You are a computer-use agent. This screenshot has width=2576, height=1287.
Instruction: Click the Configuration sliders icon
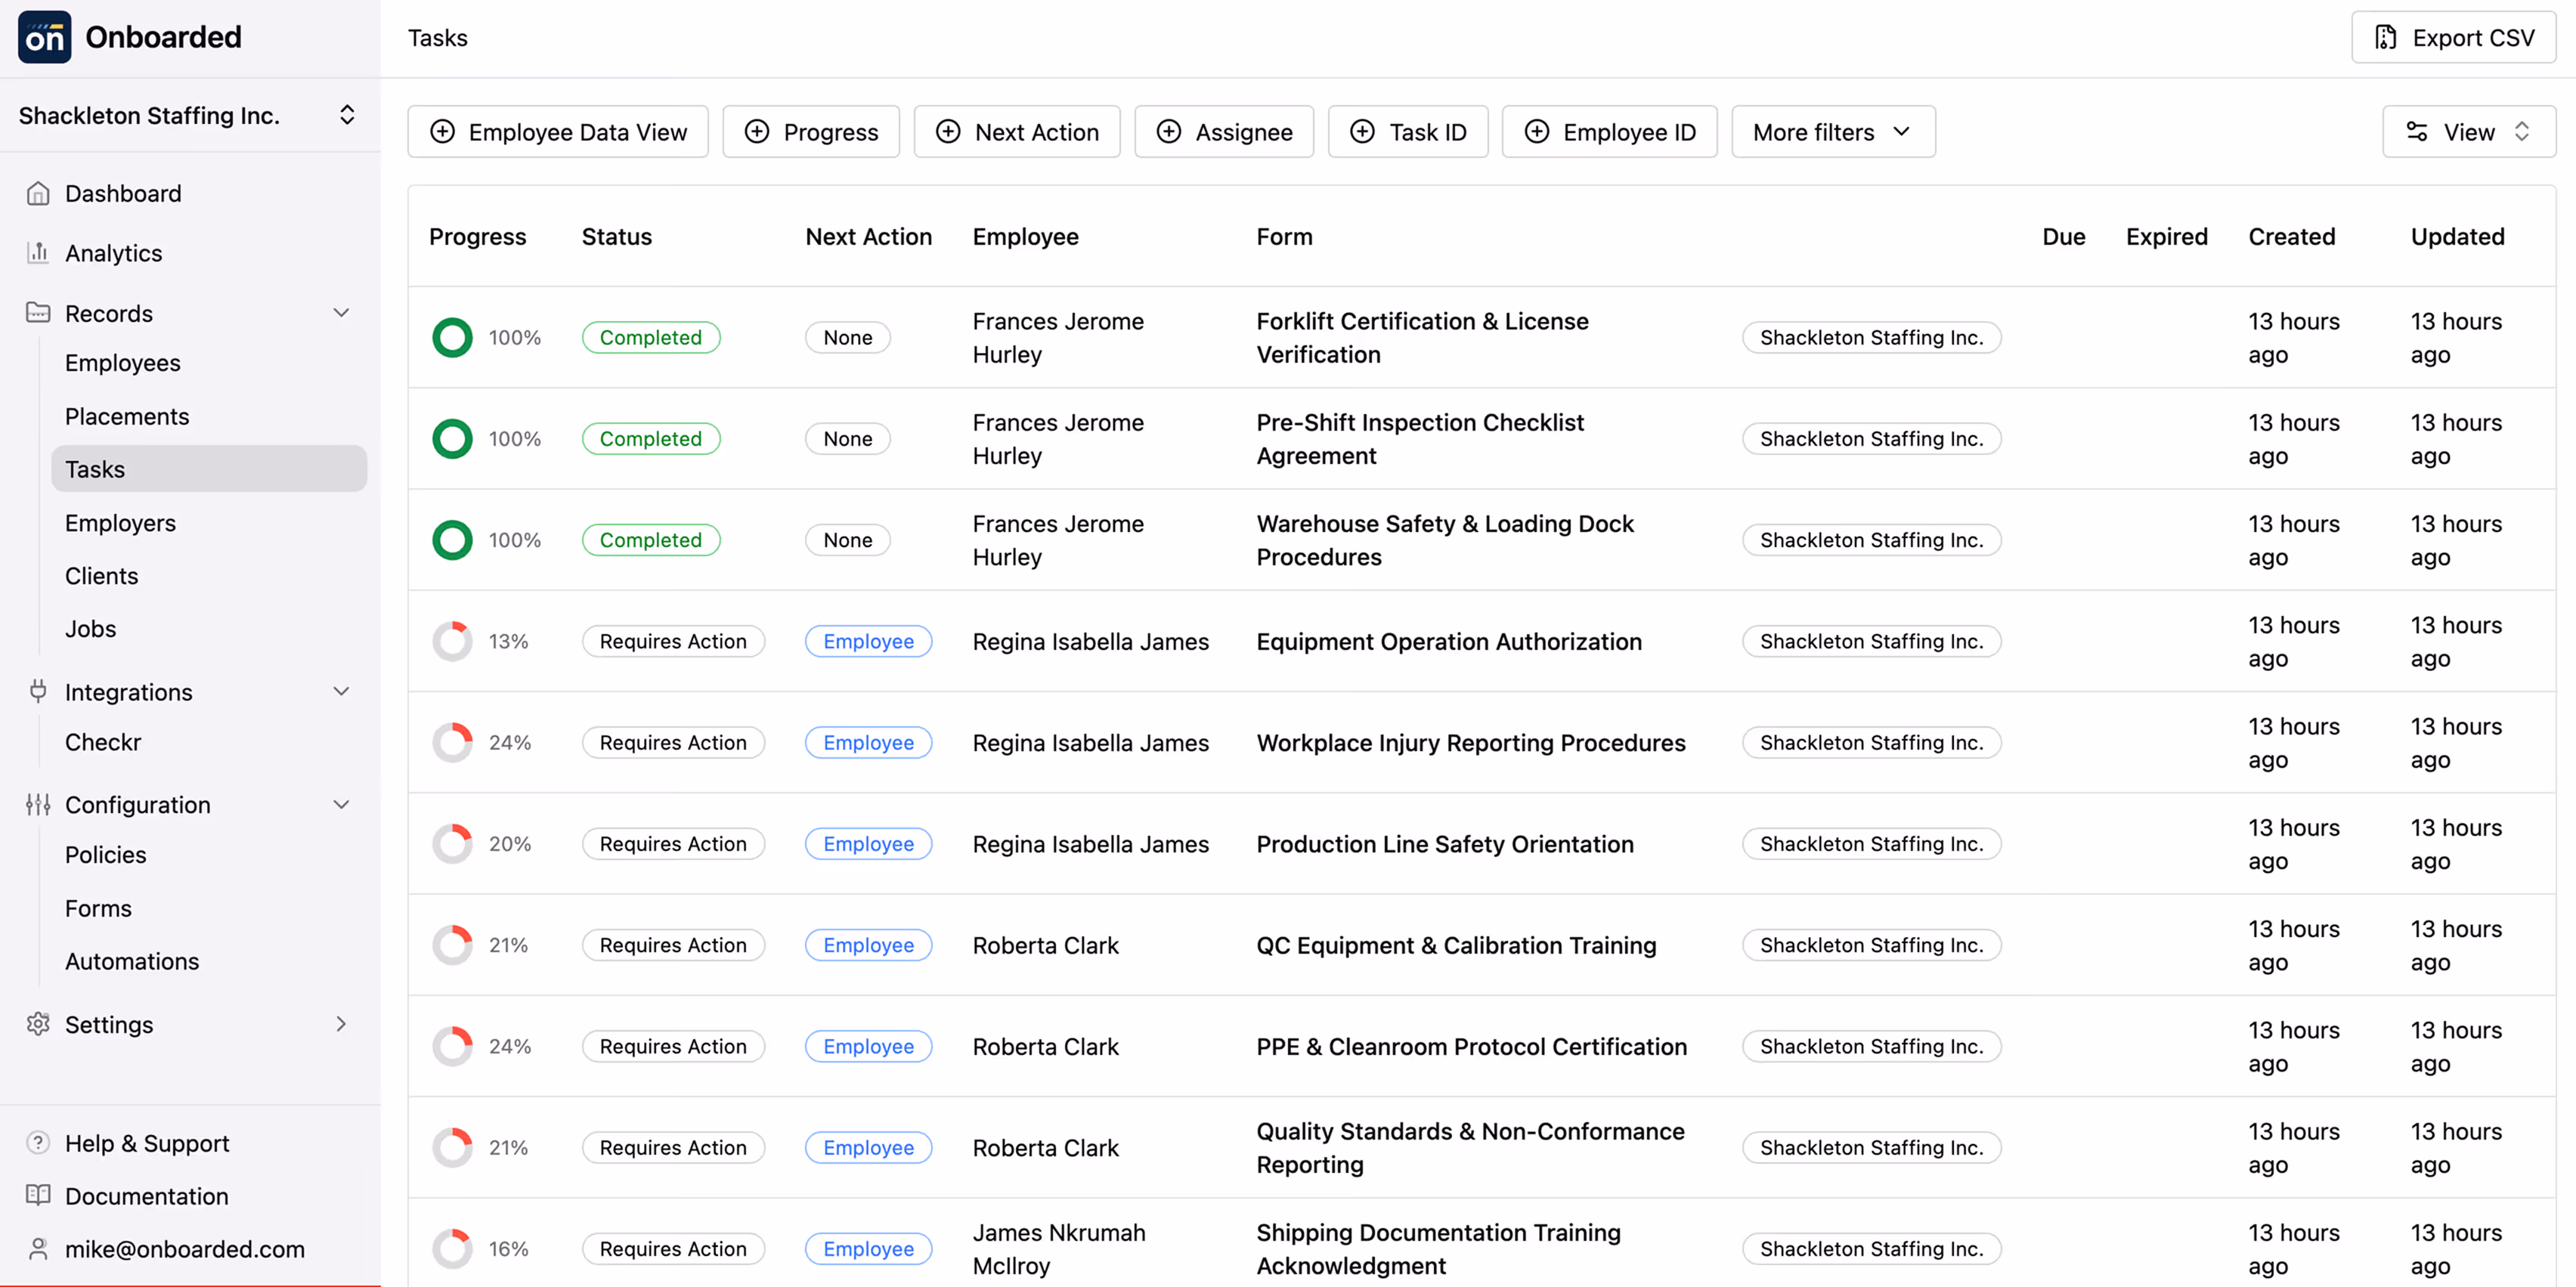pos(37,804)
